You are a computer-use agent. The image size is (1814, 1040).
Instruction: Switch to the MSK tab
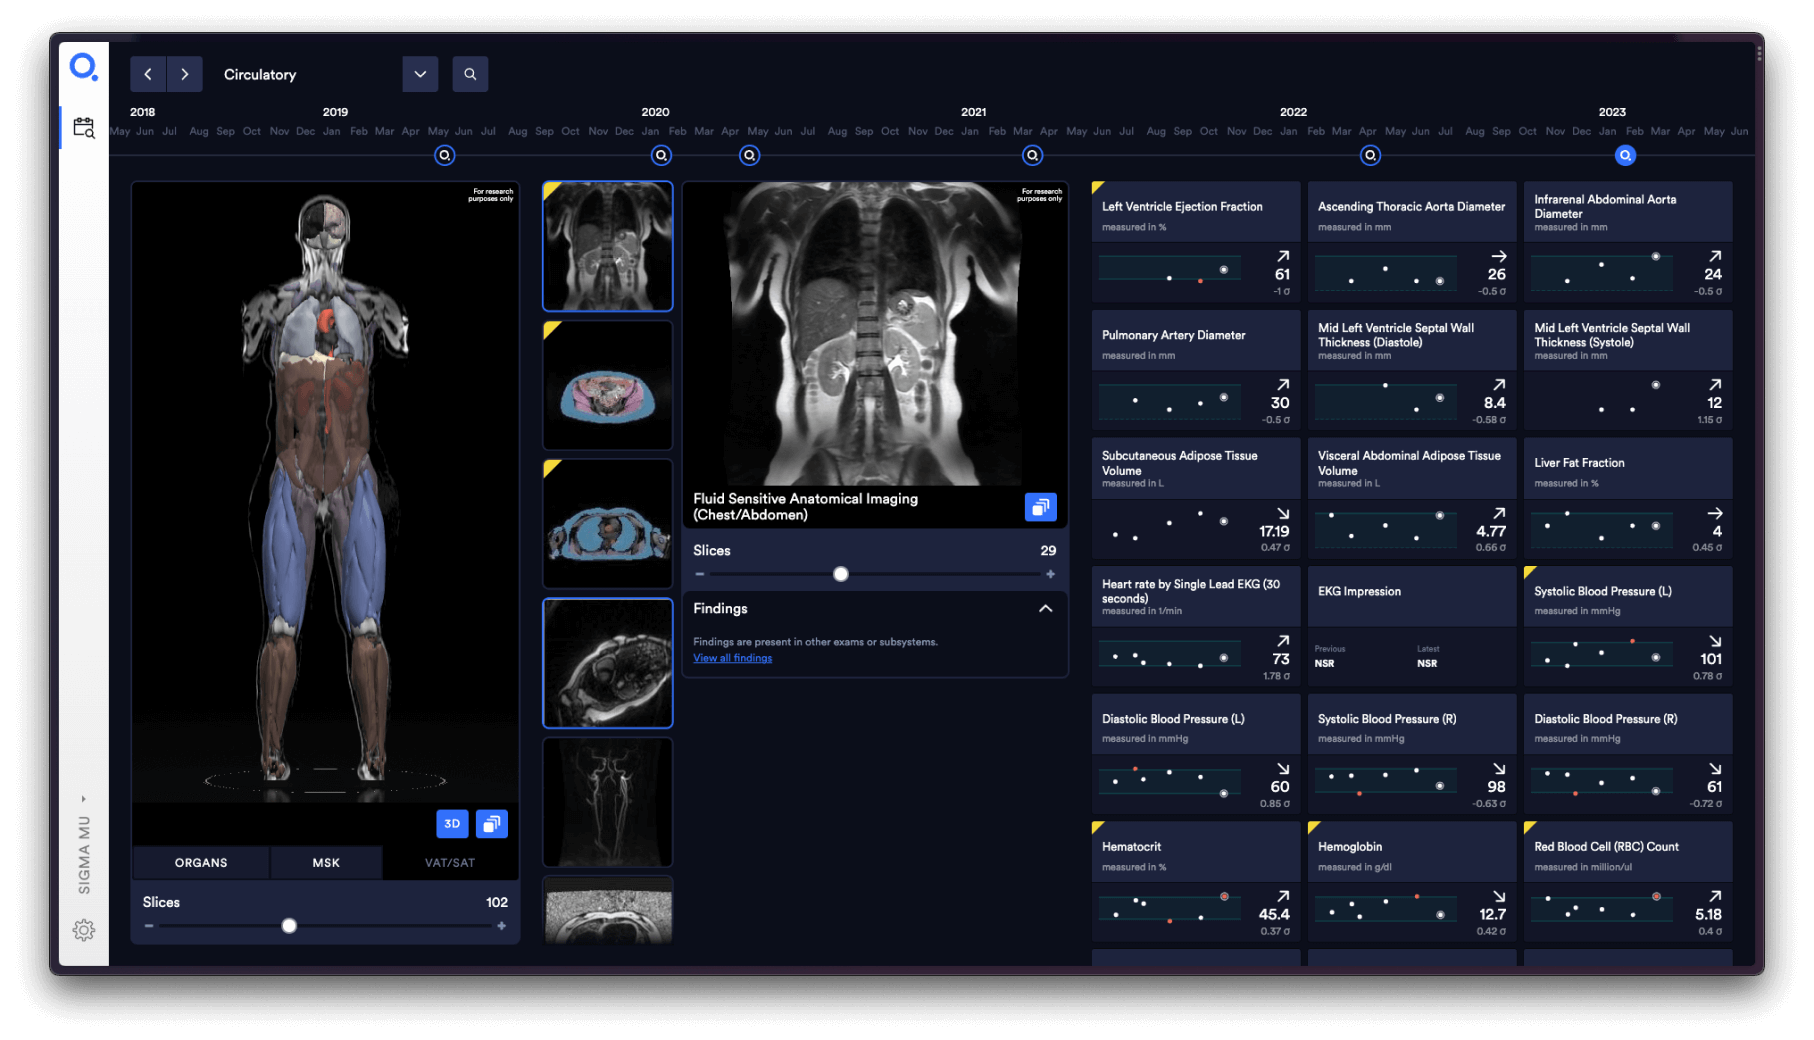(326, 863)
